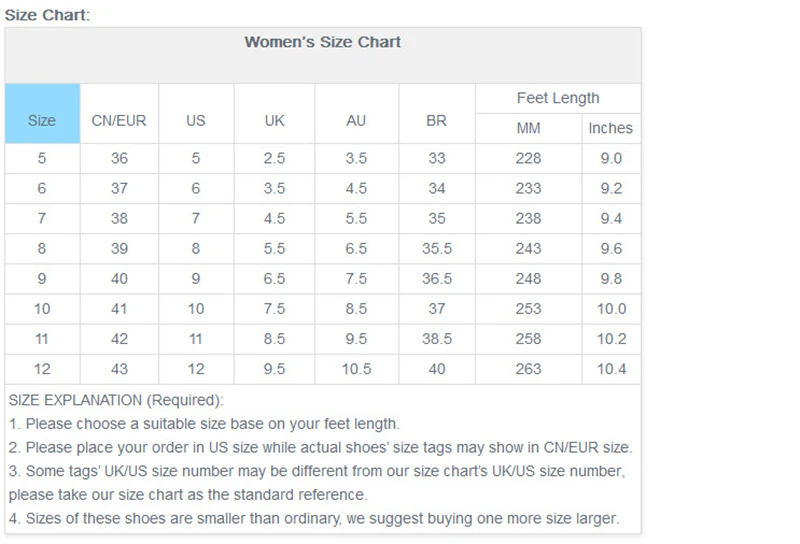Select CN/EUR value 41
The width and height of the screenshot is (800, 544).
point(119,309)
